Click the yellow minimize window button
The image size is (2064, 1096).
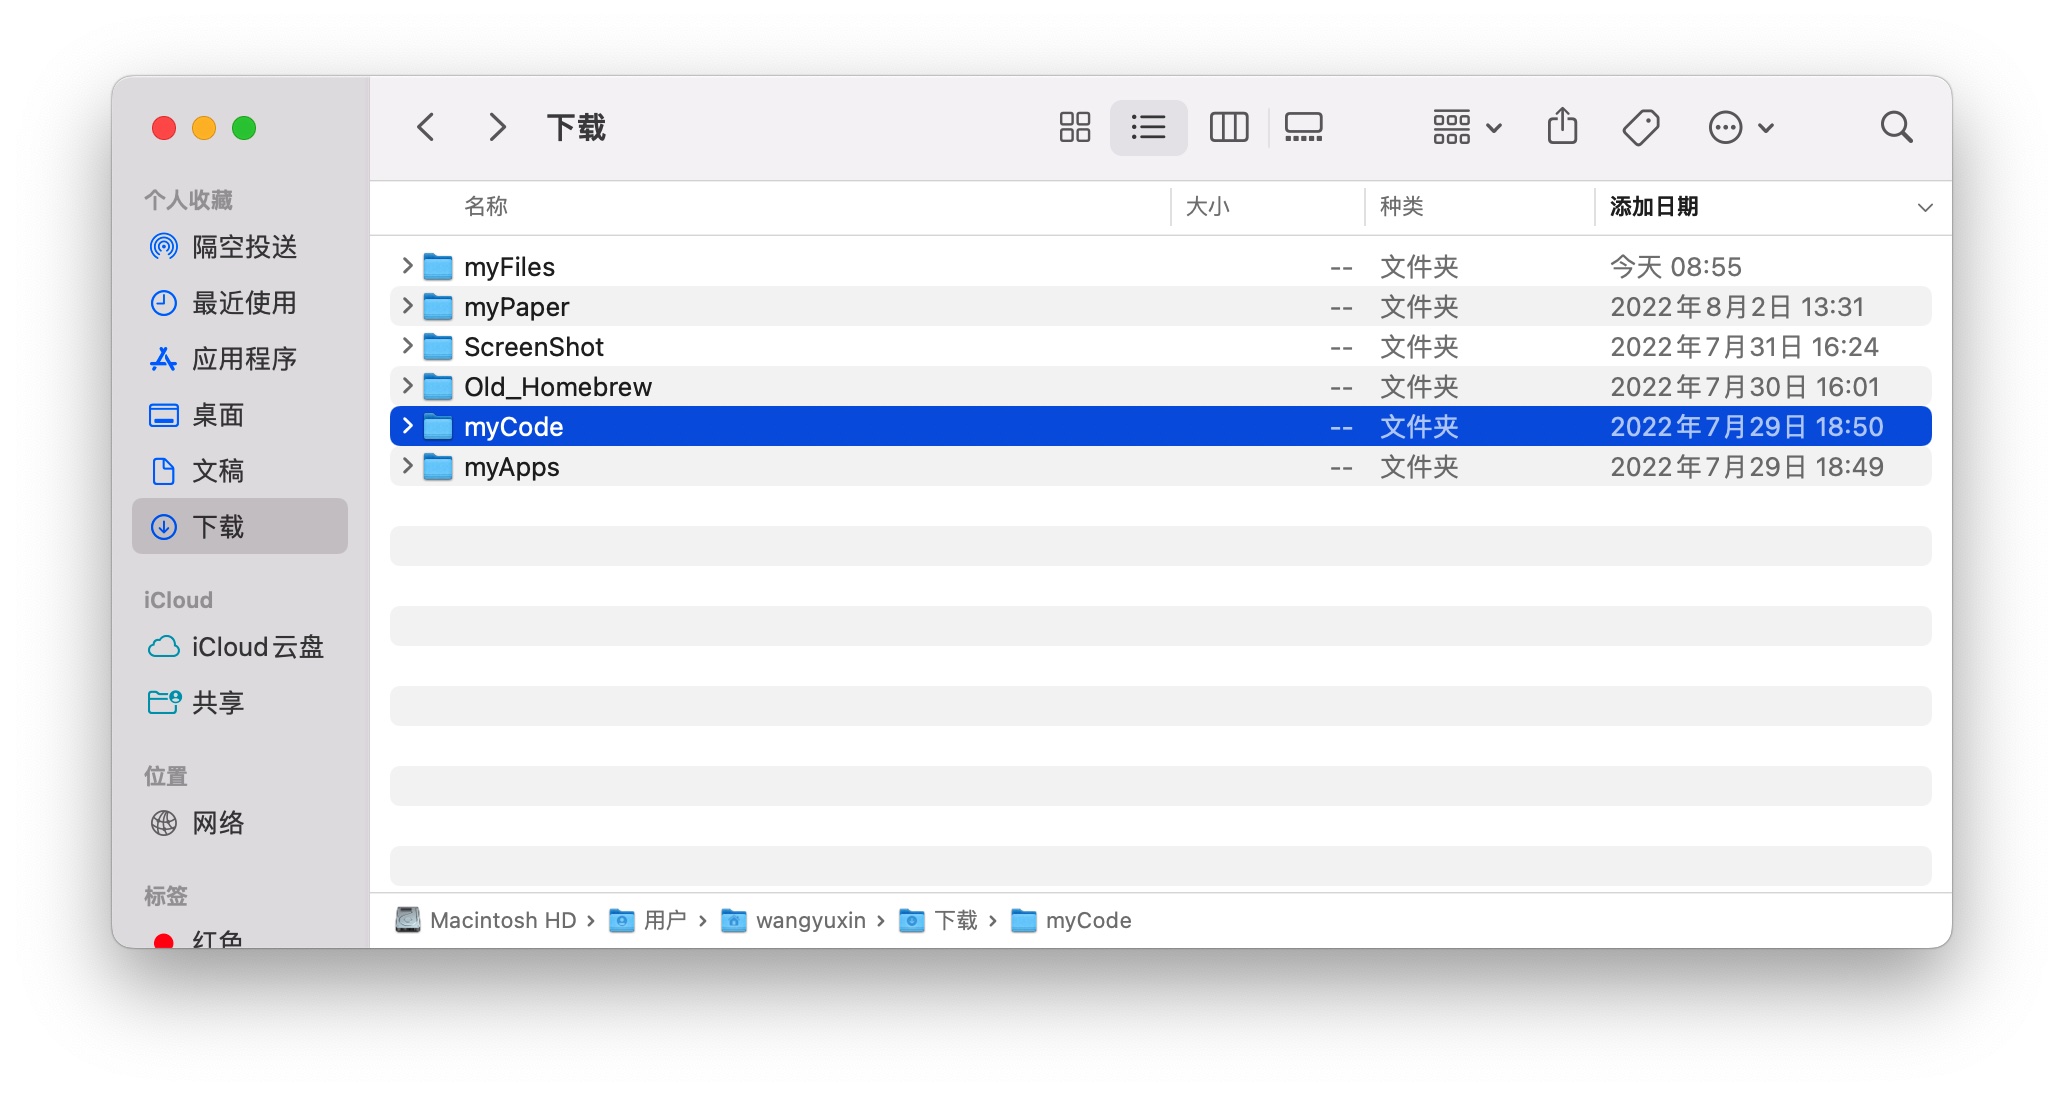click(x=204, y=128)
